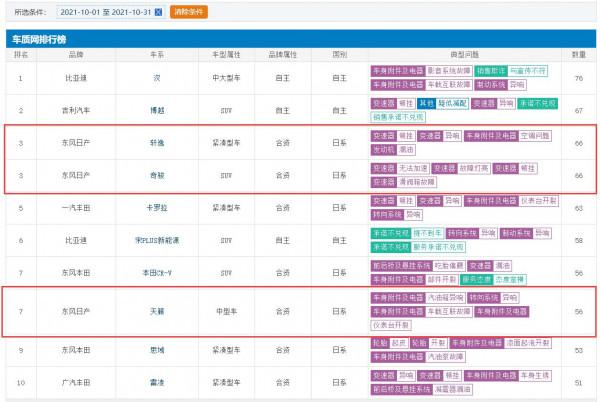Open the 卡罗拉 car series link
The width and height of the screenshot is (600, 402).
[x=156, y=208]
